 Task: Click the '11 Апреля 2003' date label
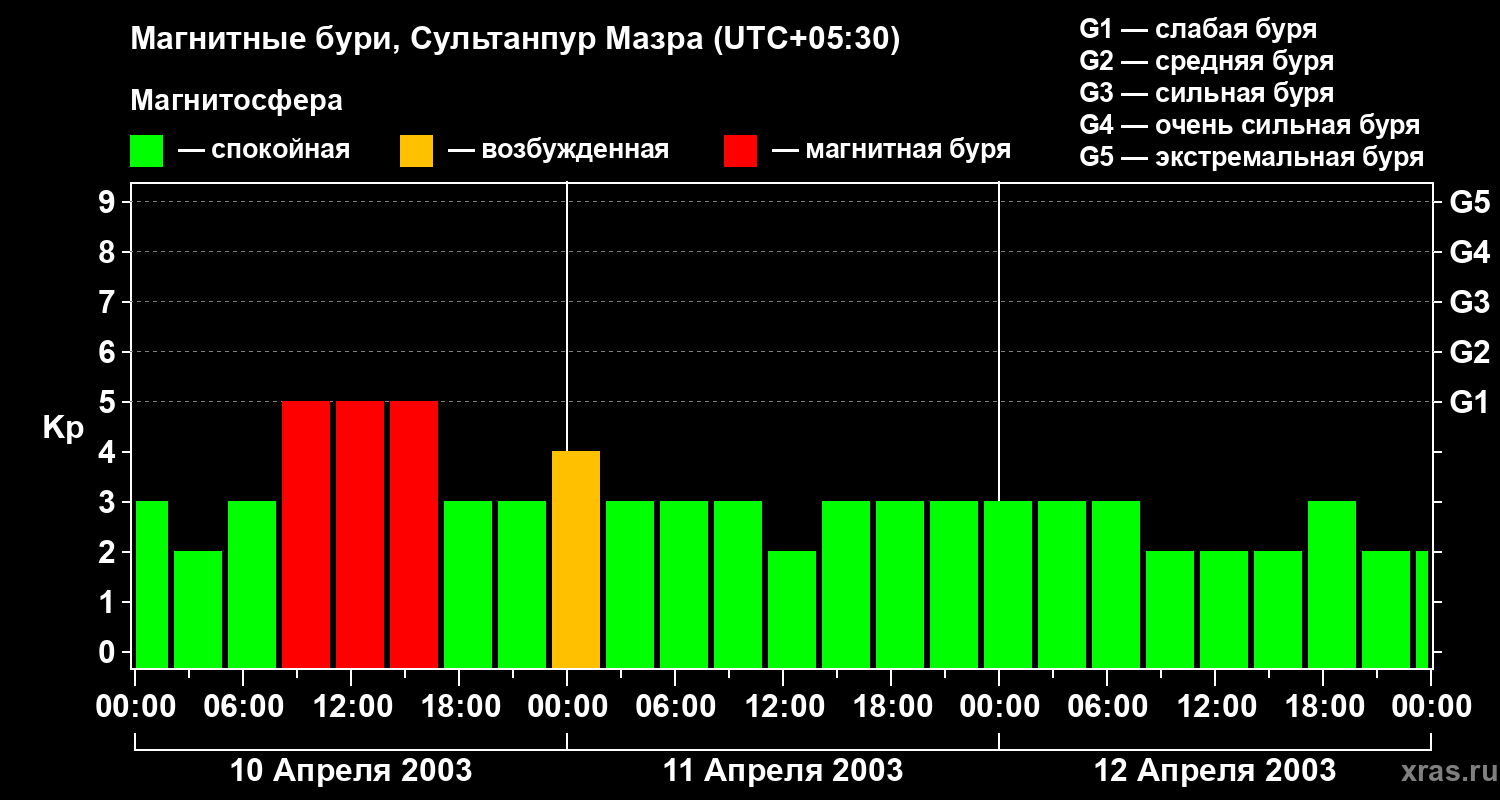tap(783, 770)
